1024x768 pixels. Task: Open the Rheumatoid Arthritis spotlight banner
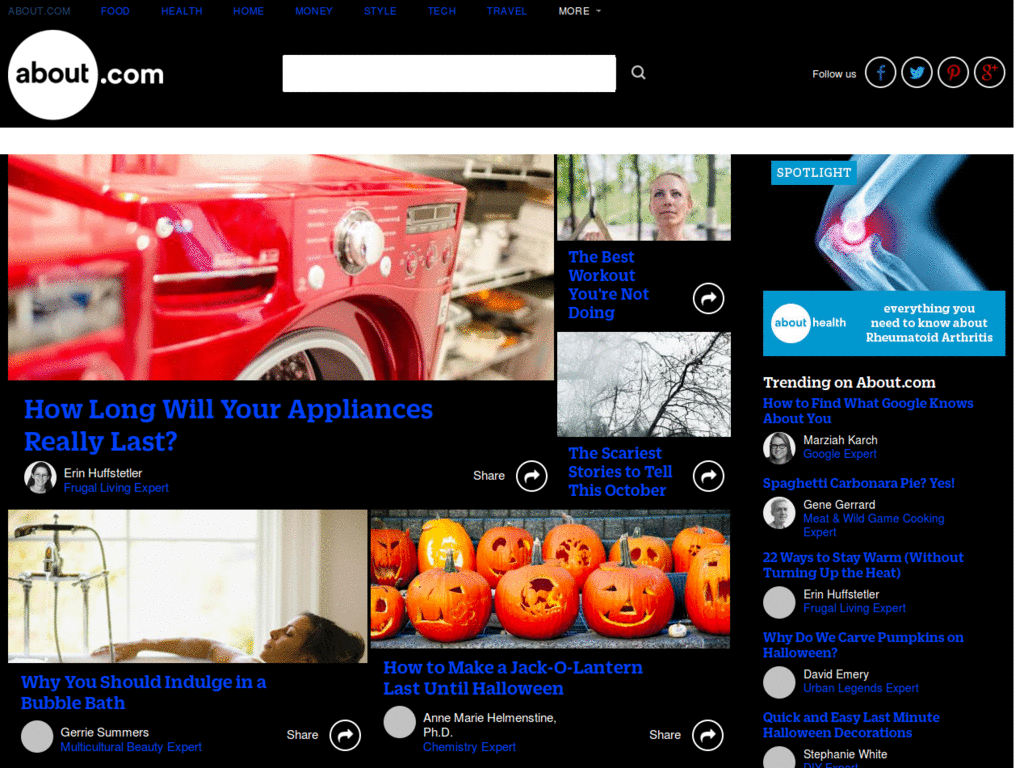(884, 255)
